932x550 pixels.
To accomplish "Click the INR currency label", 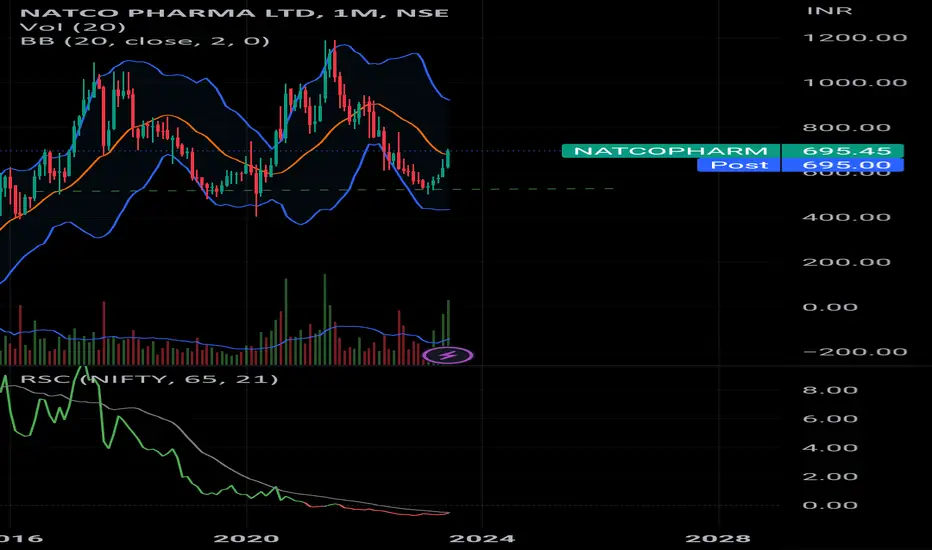I will pos(829,11).
